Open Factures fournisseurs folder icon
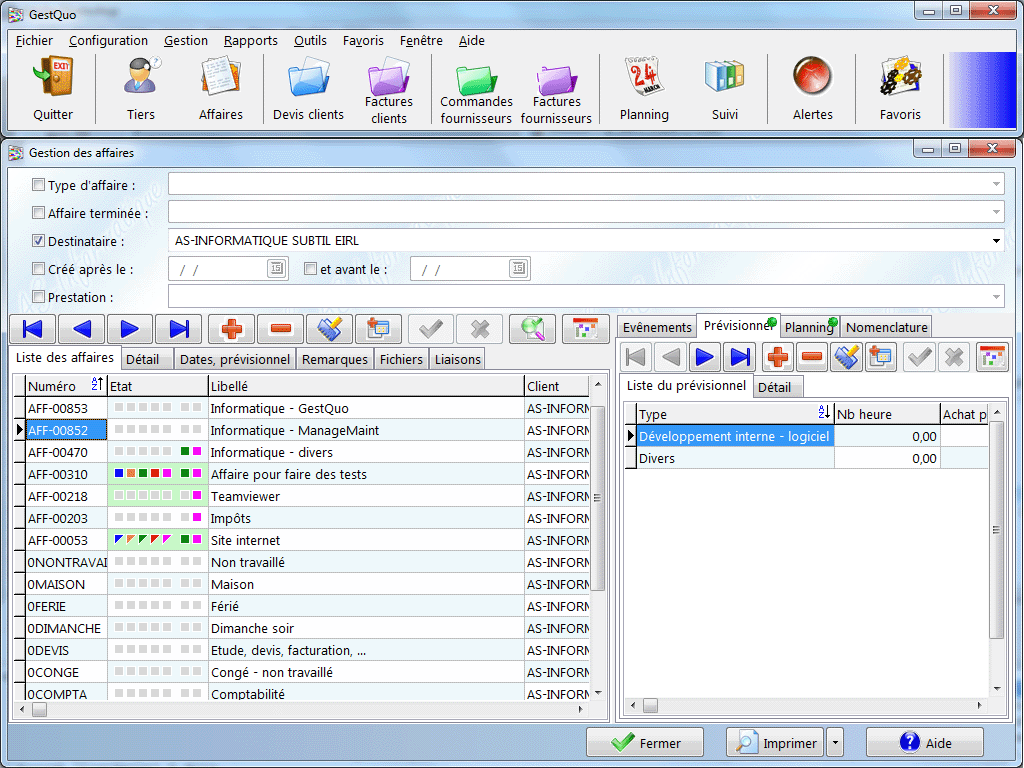This screenshot has width=1024, height=768. (x=556, y=79)
